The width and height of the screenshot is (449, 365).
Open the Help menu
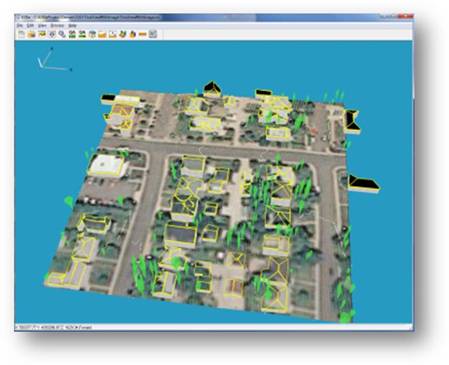point(72,26)
